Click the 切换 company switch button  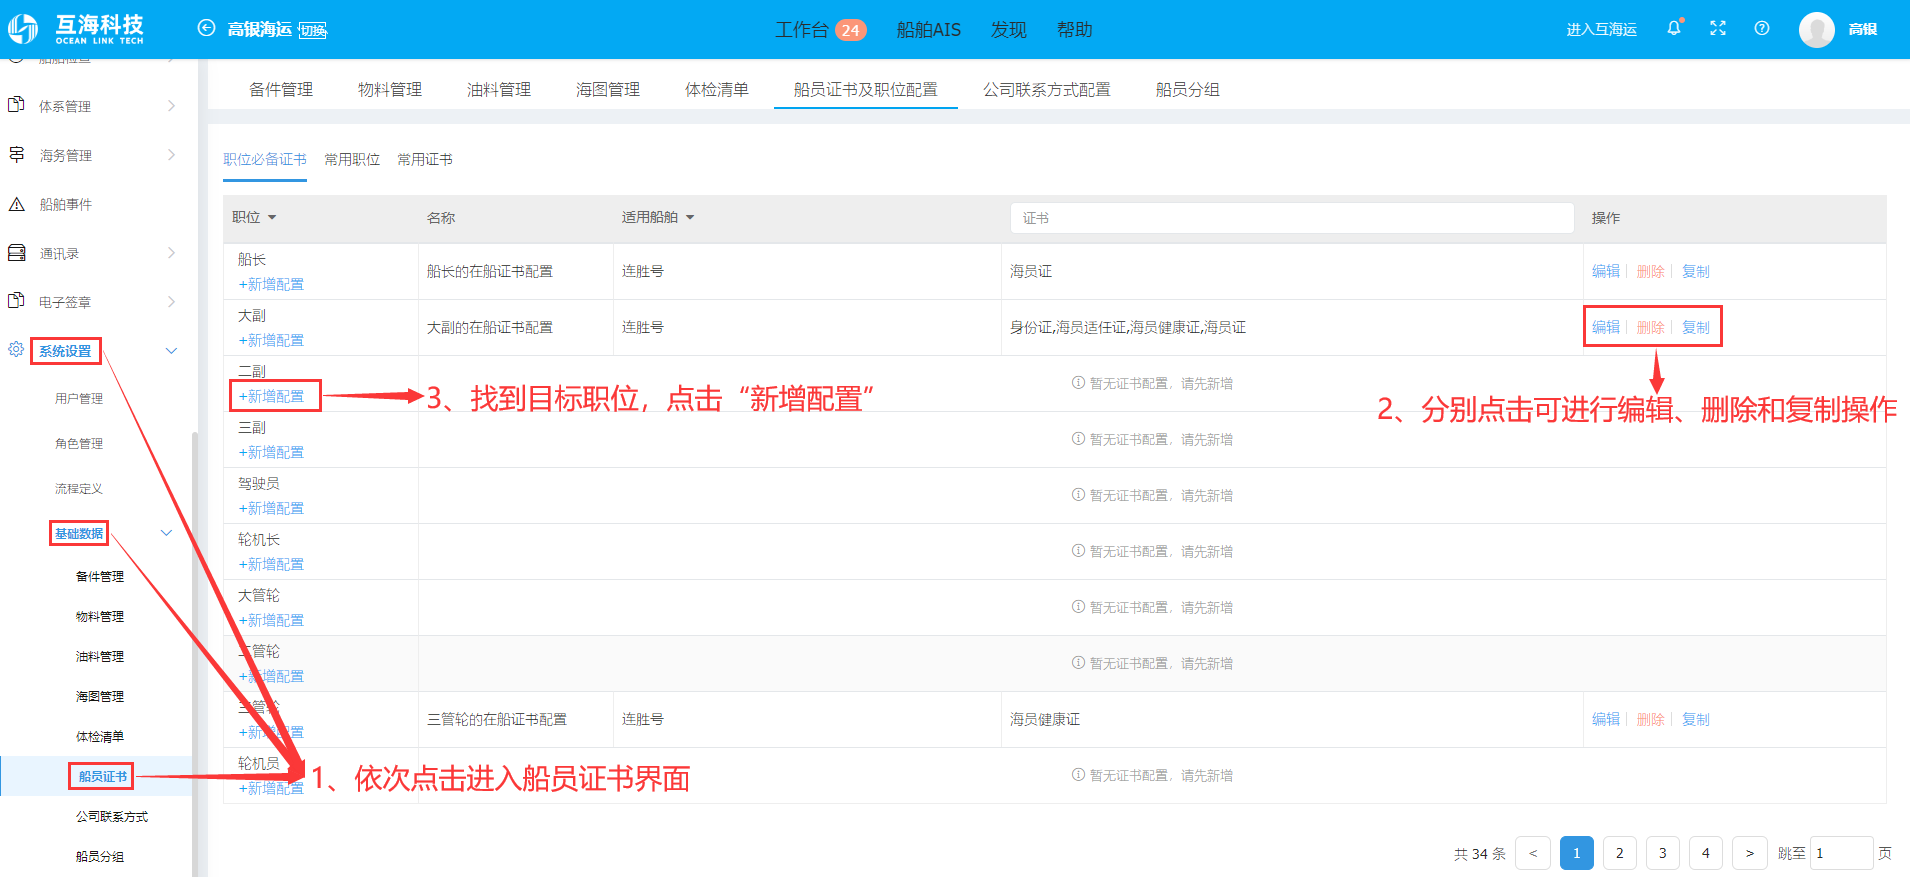click(313, 30)
